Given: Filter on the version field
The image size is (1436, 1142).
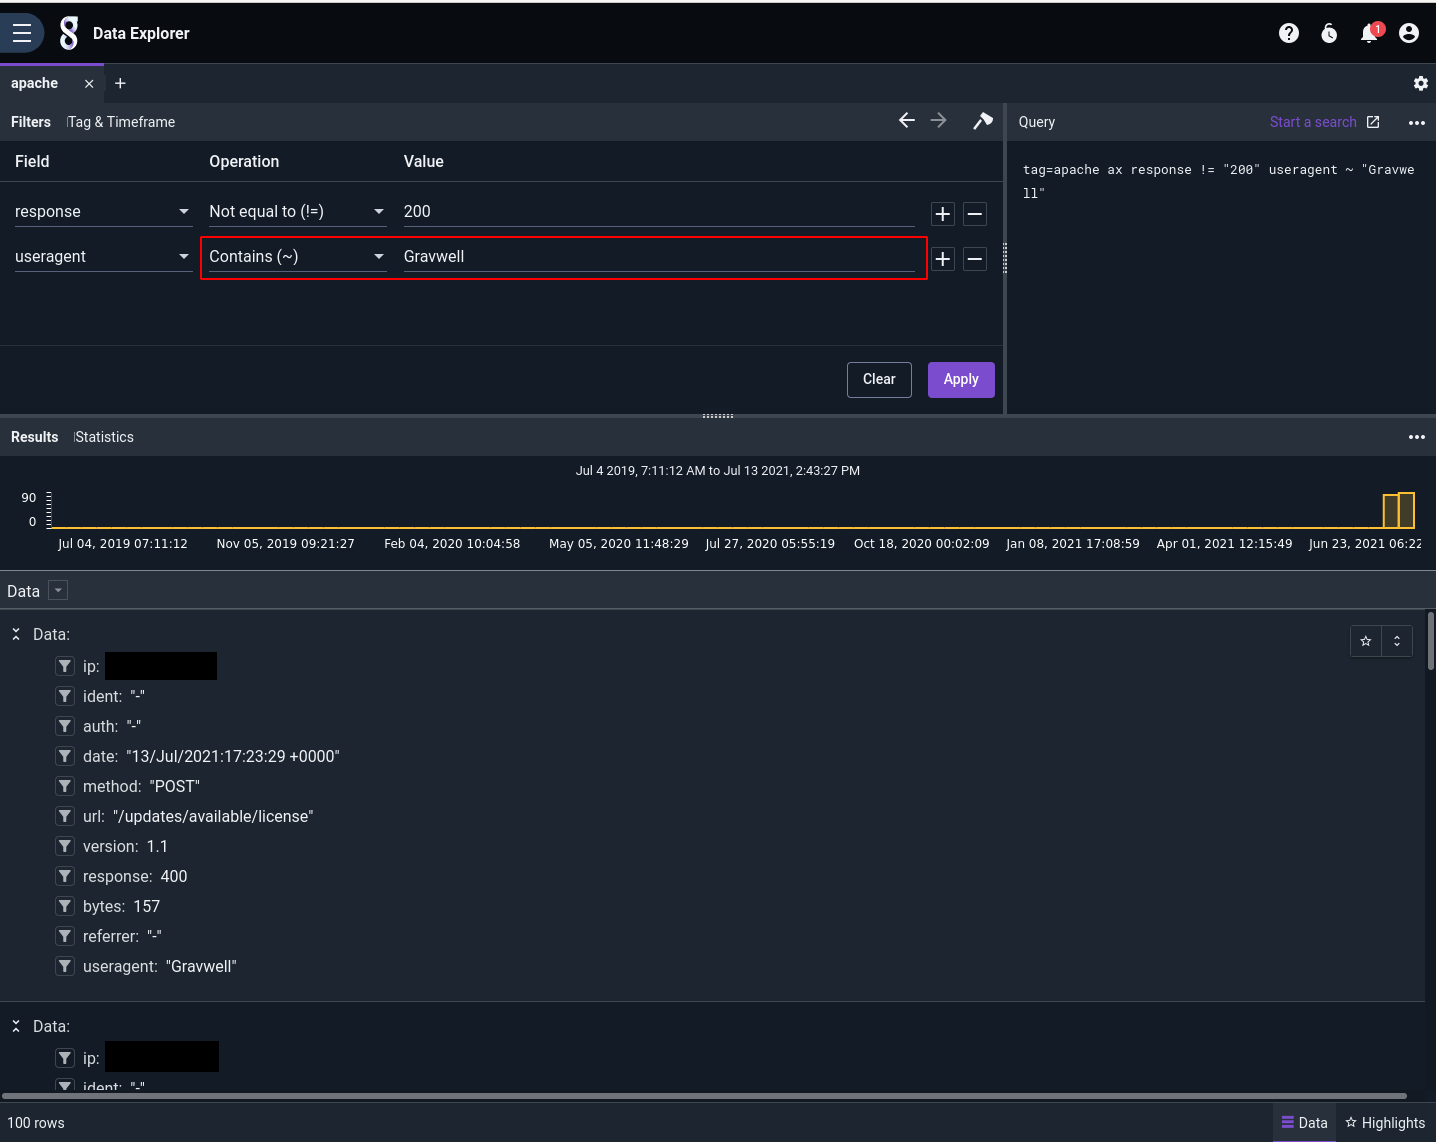Looking at the screenshot, I should tap(65, 846).
